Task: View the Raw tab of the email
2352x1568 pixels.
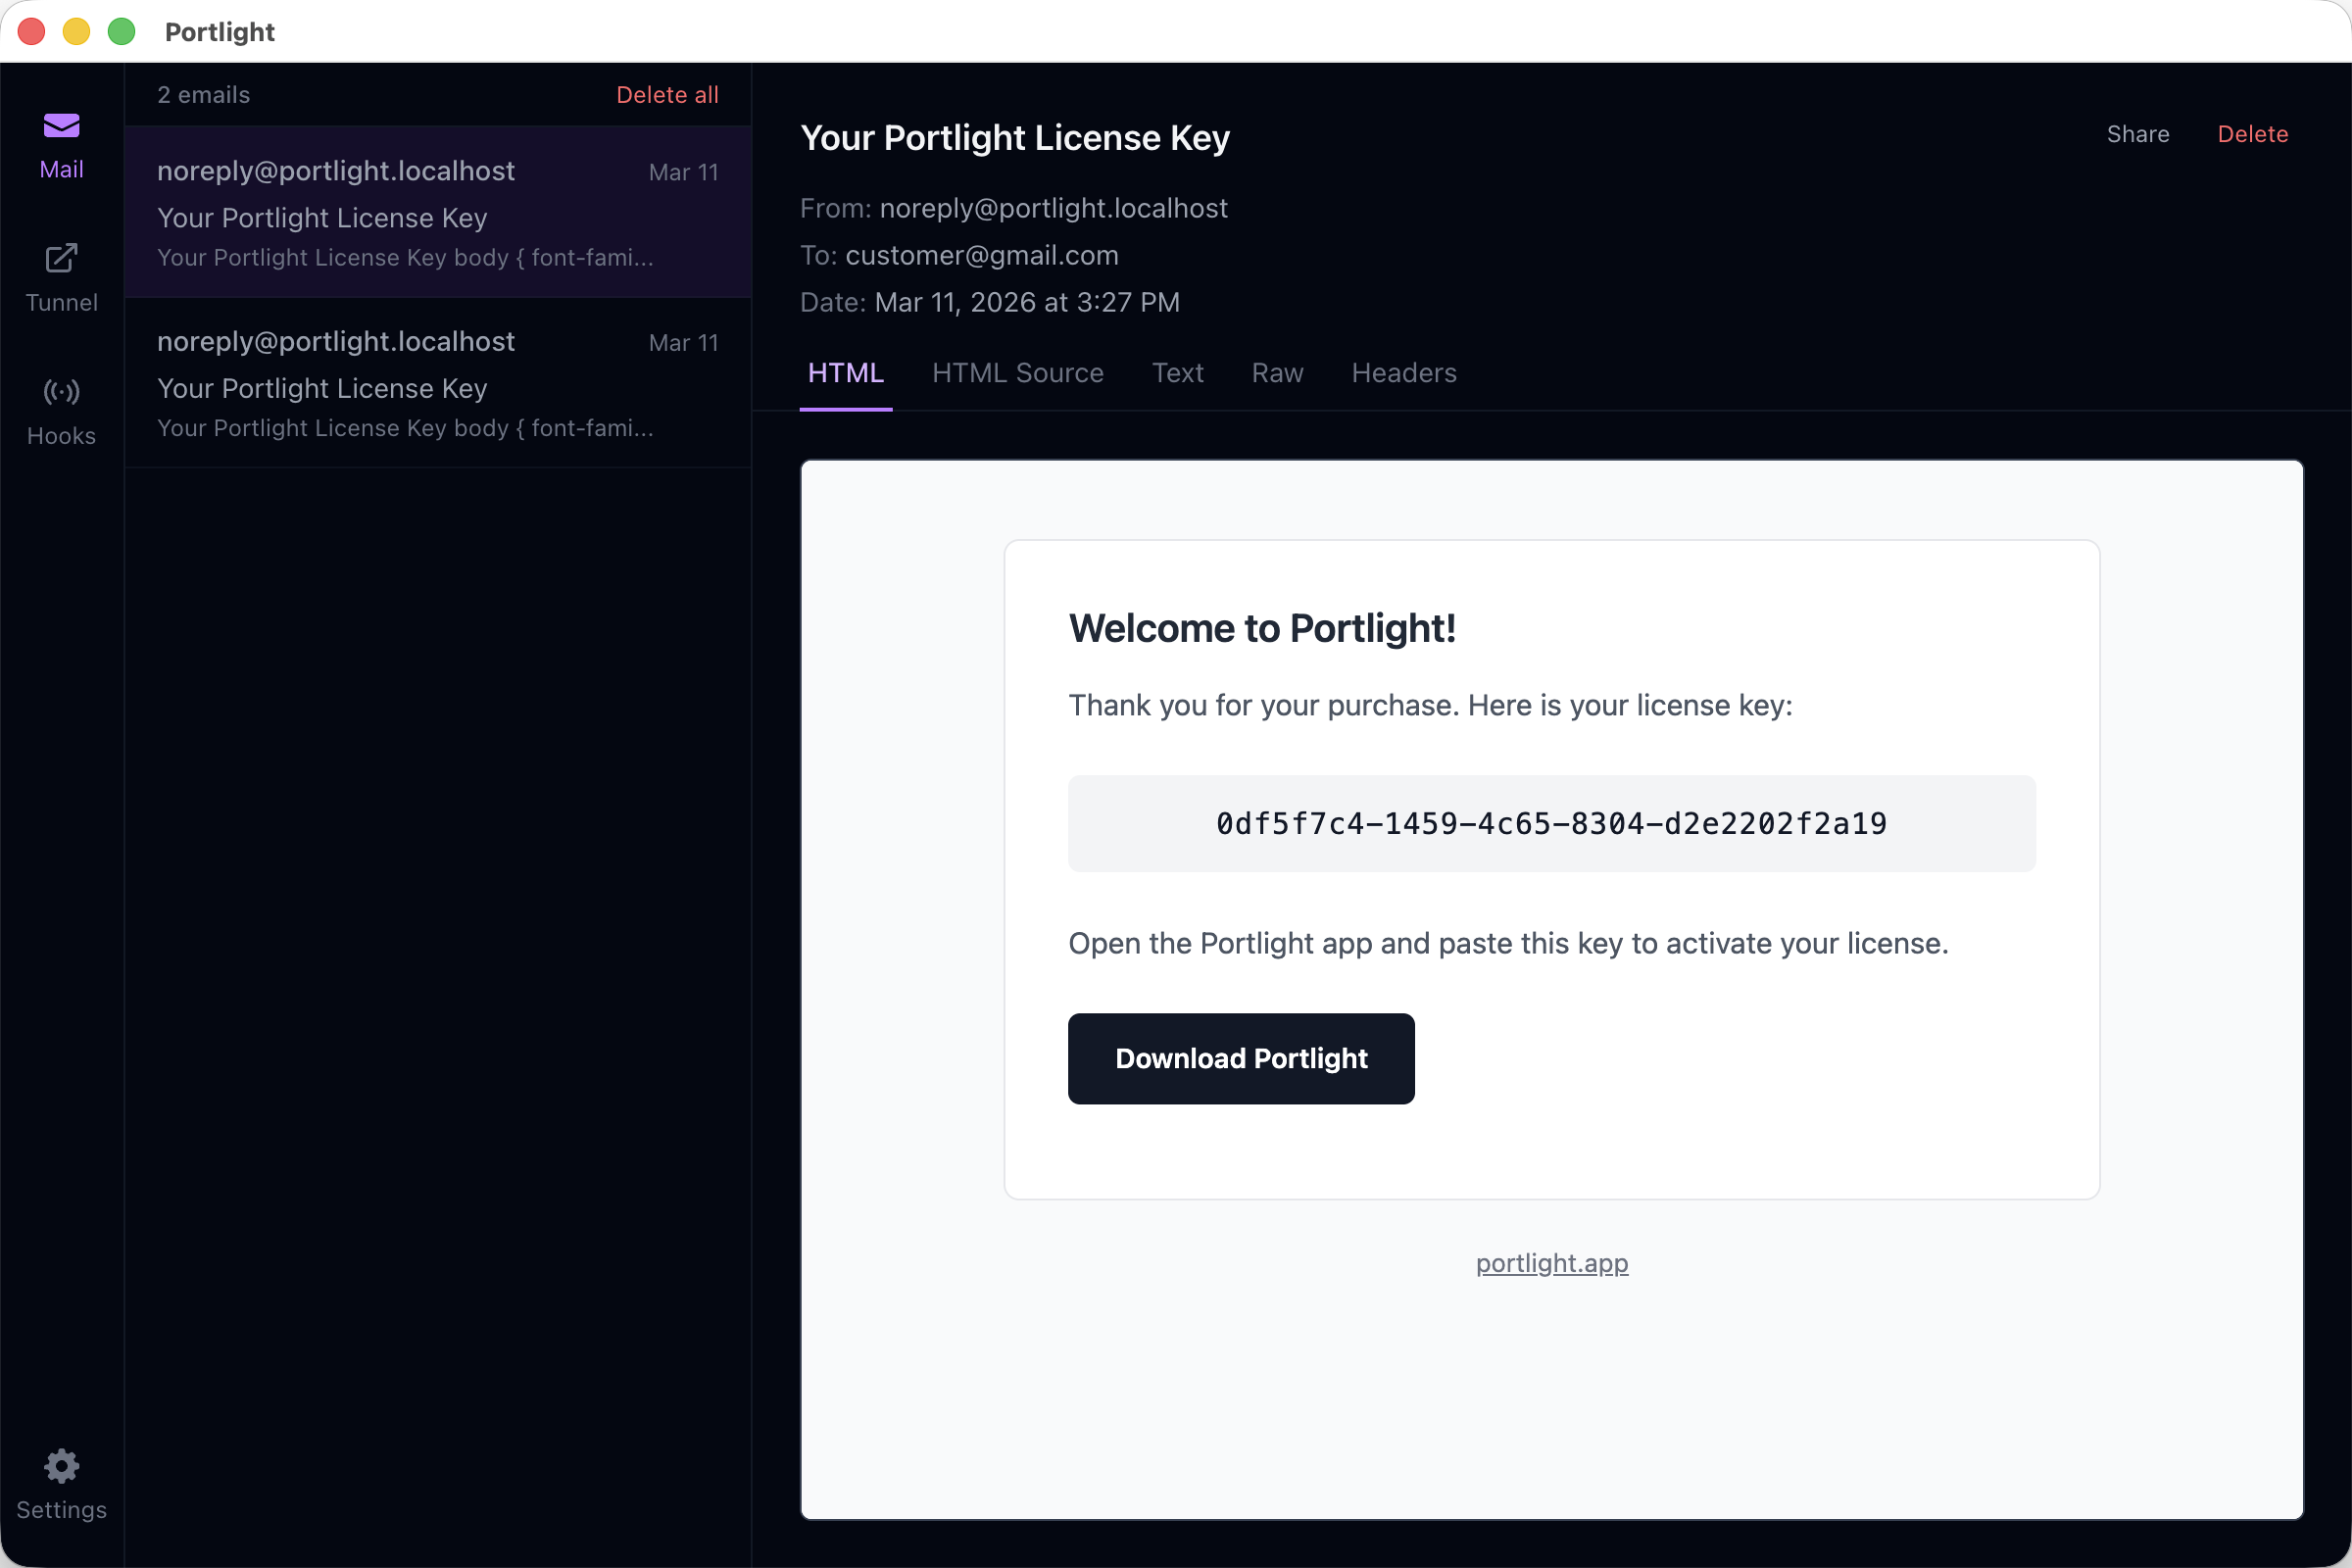Action: click(x=1277, y=373)
